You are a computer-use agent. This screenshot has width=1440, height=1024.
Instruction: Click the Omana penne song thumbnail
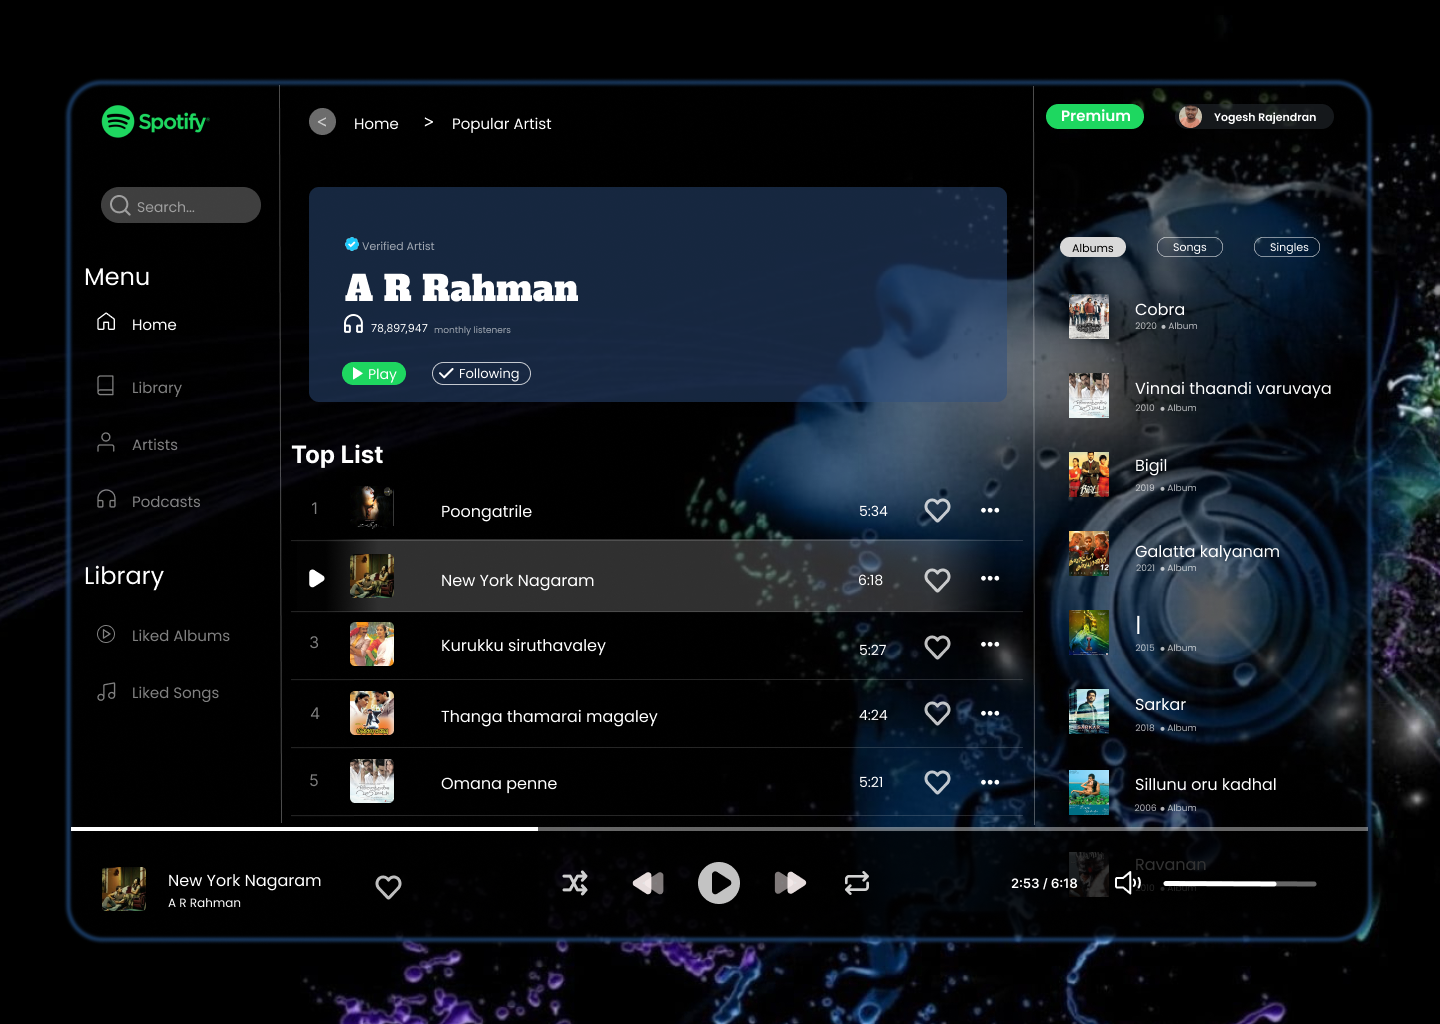pos(372,781)
